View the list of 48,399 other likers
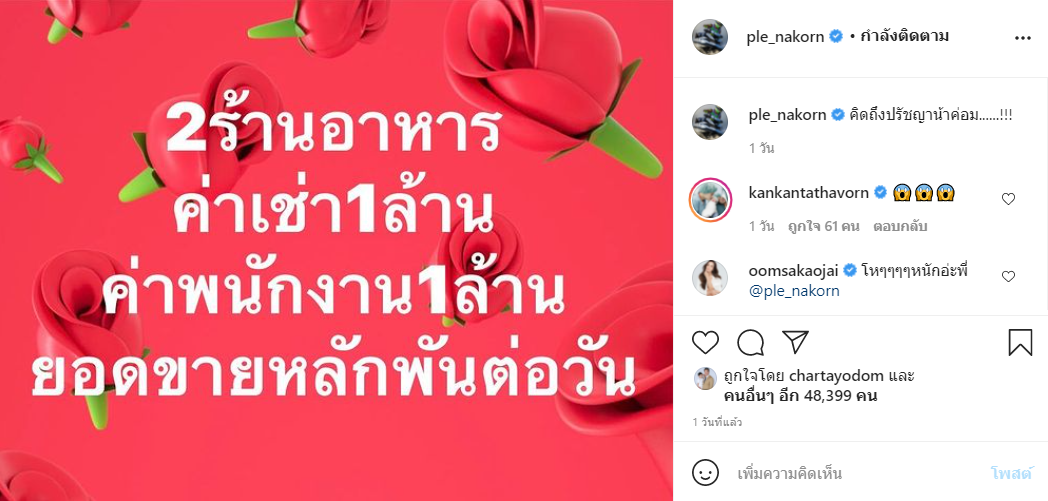Viewport: 1048px width, 501px height. pyautogui.click(x=801, y=396)
